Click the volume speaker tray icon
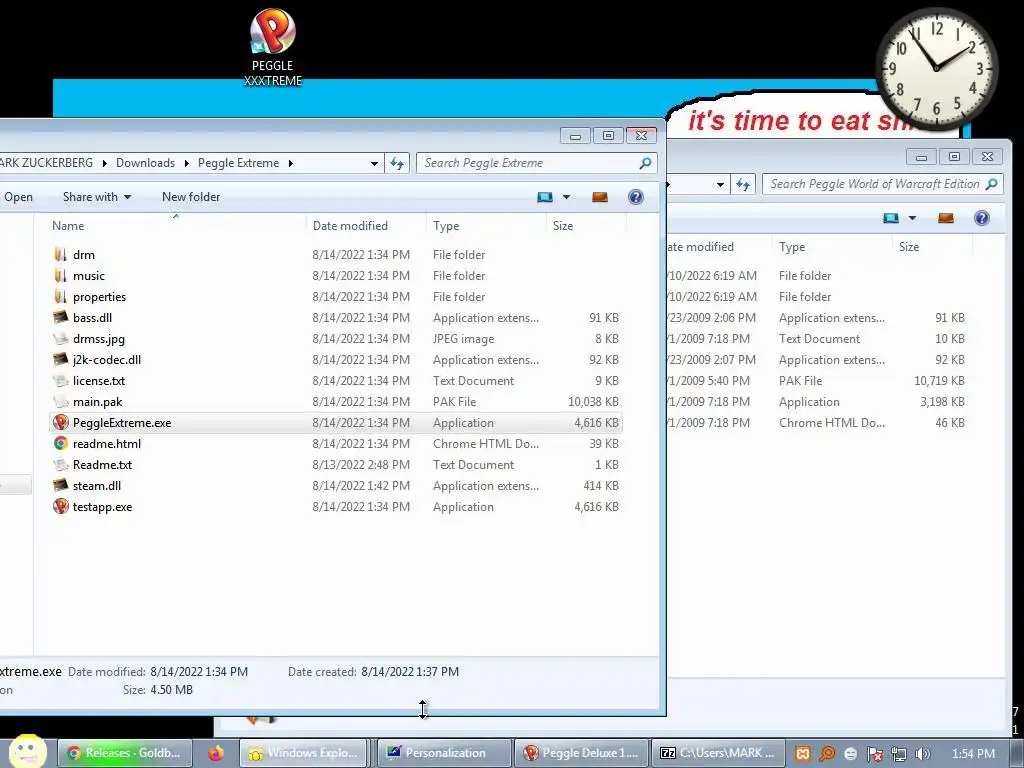 (922, 754)
